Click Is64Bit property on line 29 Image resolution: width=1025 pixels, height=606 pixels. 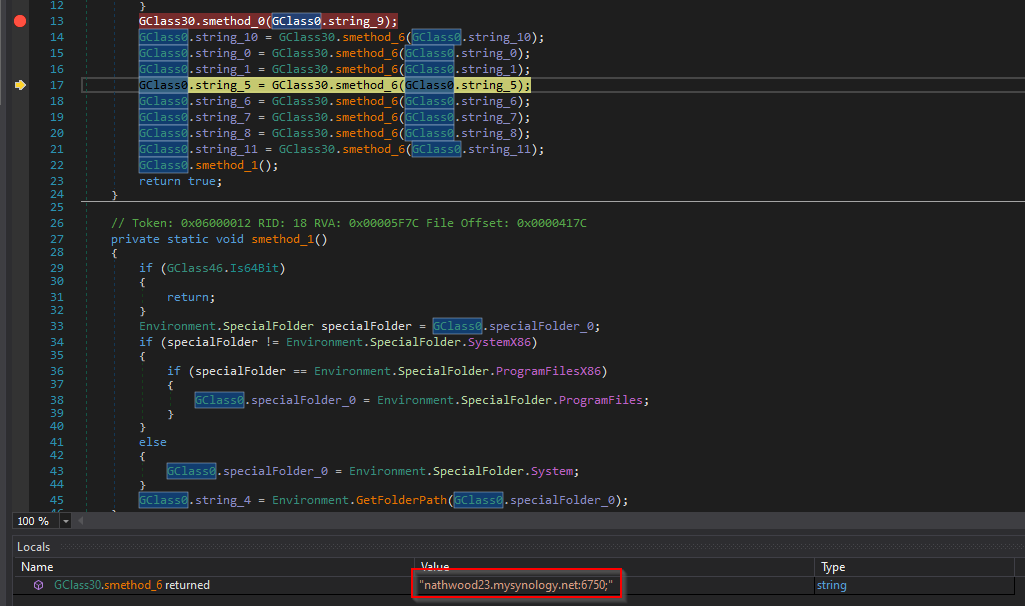click(x=254, y=268)
